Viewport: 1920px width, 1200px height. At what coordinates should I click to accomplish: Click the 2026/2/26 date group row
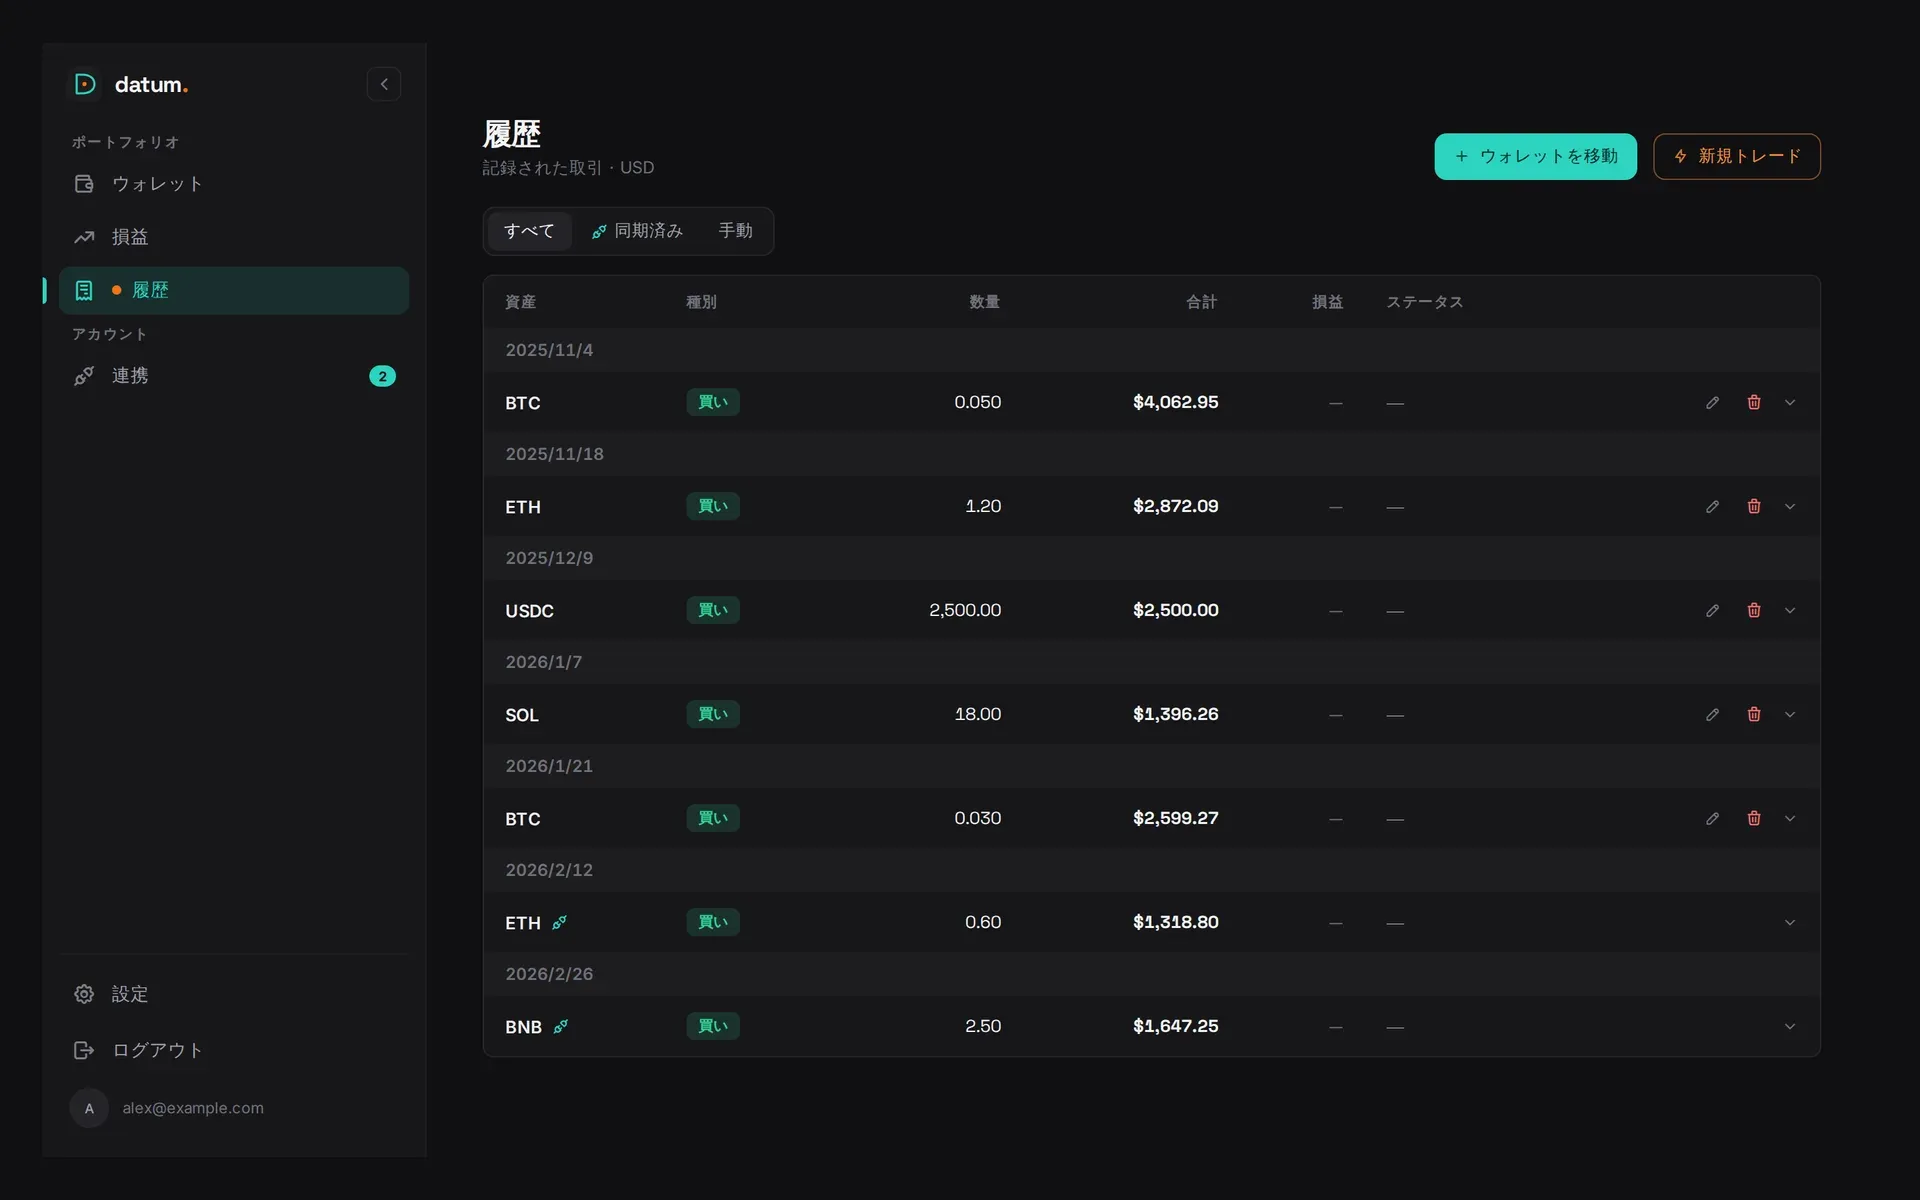(1151, 974)
